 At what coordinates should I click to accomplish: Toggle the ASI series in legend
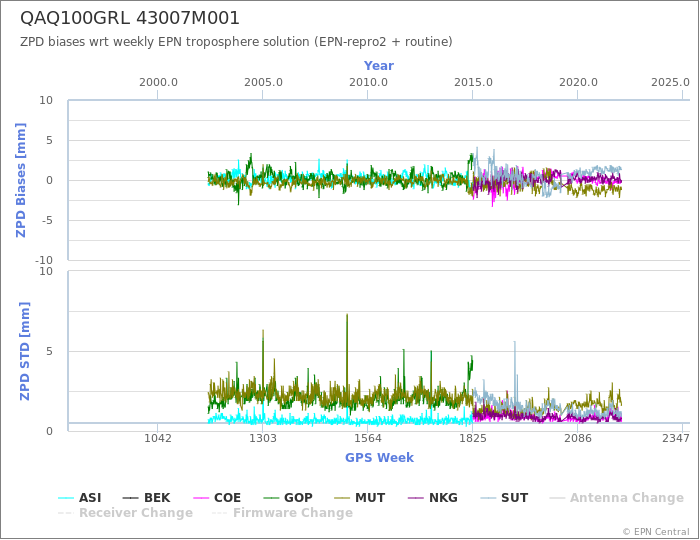click(80, 498)
